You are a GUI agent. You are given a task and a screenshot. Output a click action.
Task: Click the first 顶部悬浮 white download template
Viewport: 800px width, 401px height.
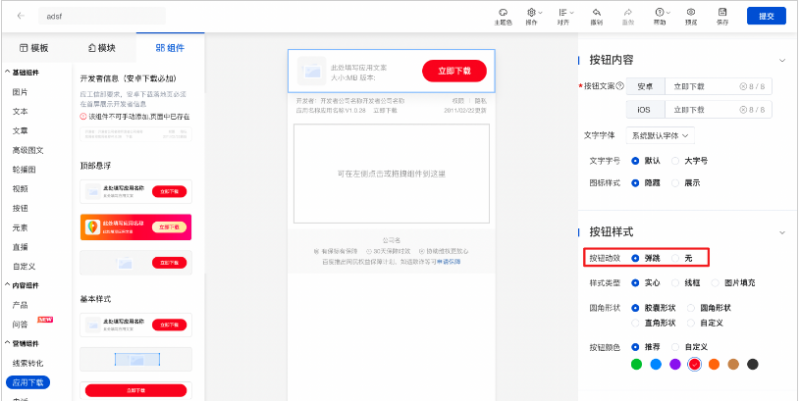pyautogui.click(x=136, y=192)
